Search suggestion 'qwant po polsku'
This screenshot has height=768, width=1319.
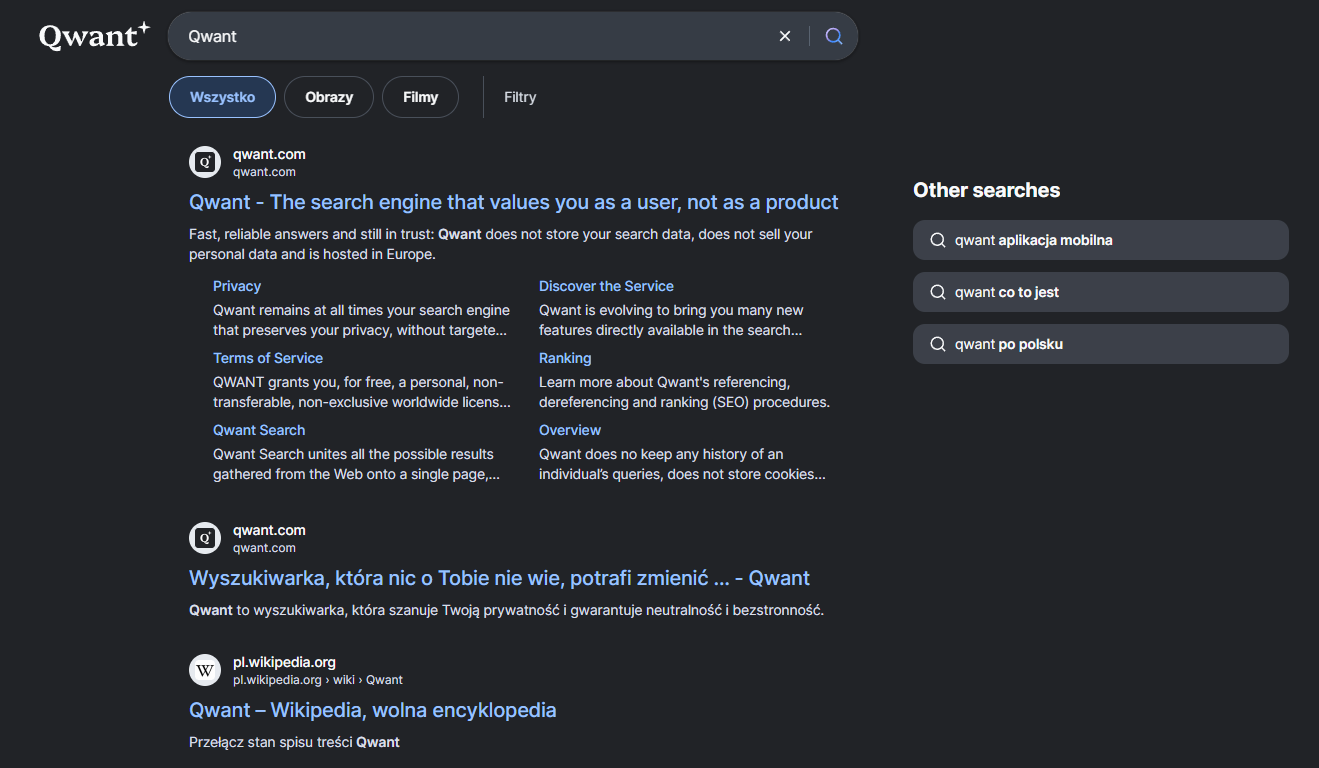1101,344
